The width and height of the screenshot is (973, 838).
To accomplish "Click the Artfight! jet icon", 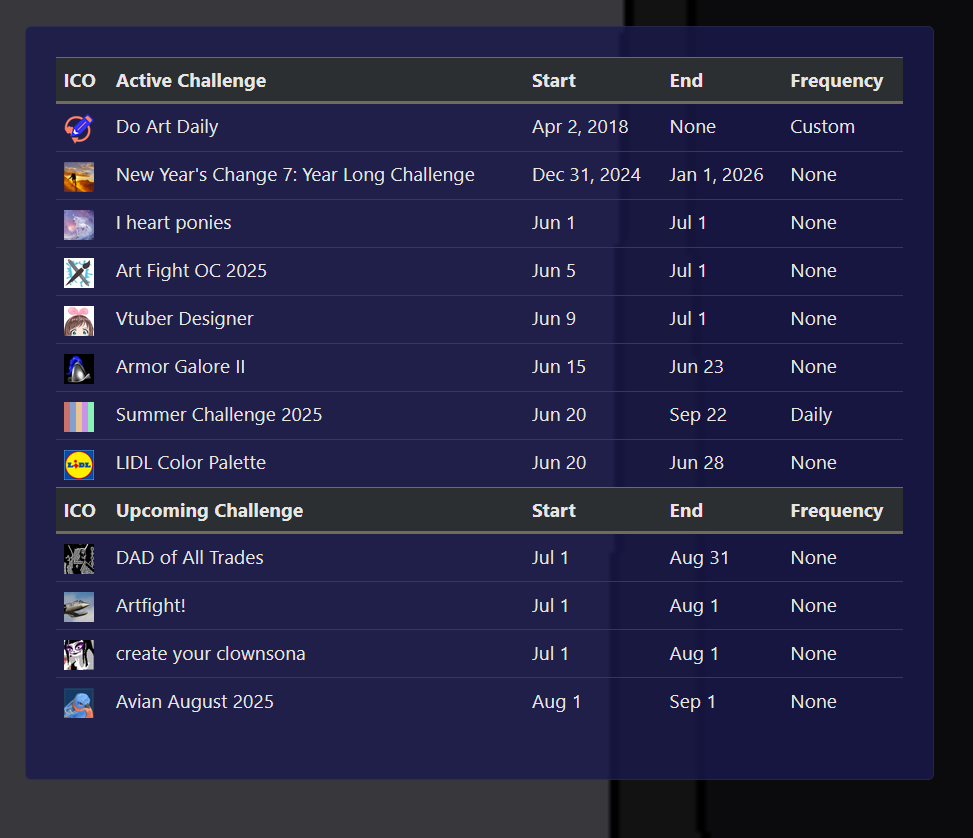I will point(79,606).
